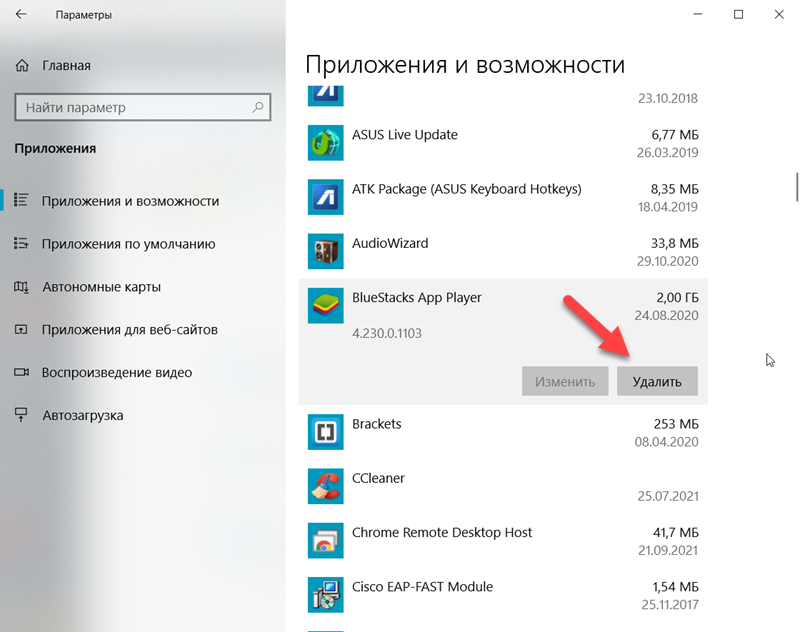This screenshot has height=632, width=800.
Task: Select ATK Package (ASUS Keyboard Hotkeys)
Action: pyautogui.click(x=503, y=197)
